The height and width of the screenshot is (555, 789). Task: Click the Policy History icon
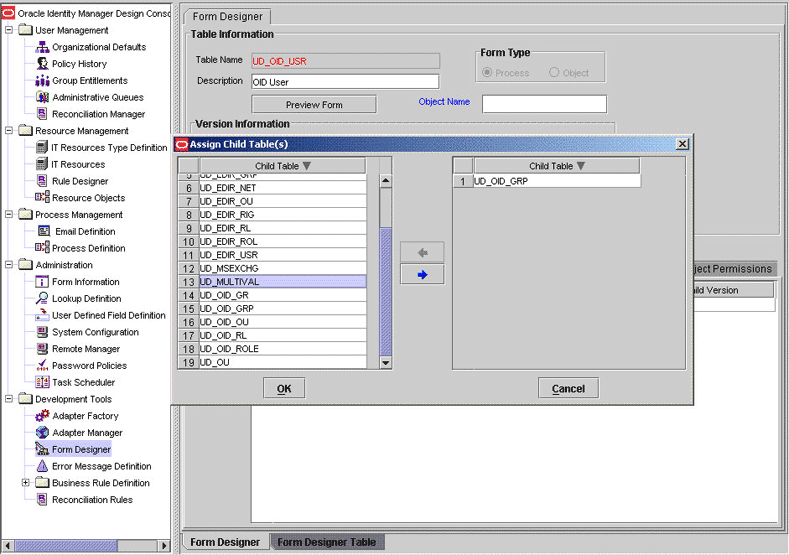pyautogui.click(x=42, y=64)
